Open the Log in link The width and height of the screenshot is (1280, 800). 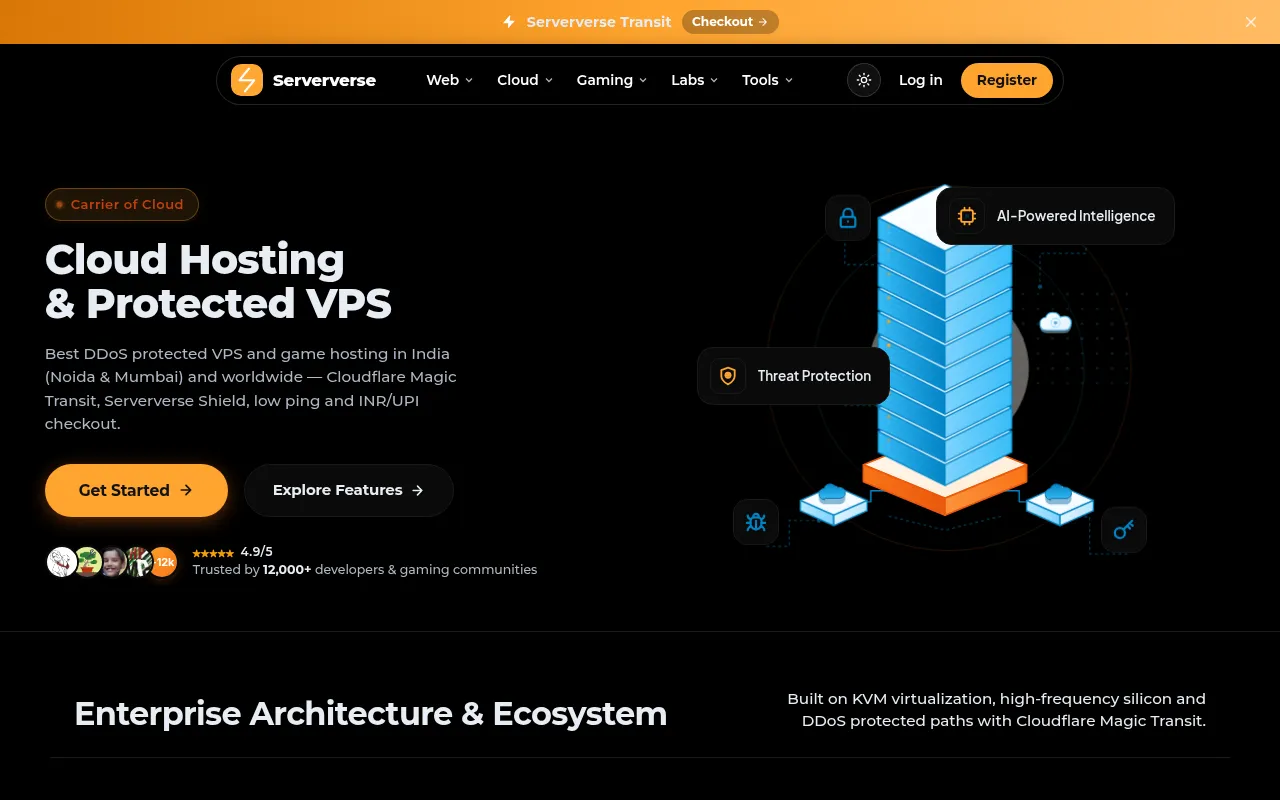pos(920,80)
